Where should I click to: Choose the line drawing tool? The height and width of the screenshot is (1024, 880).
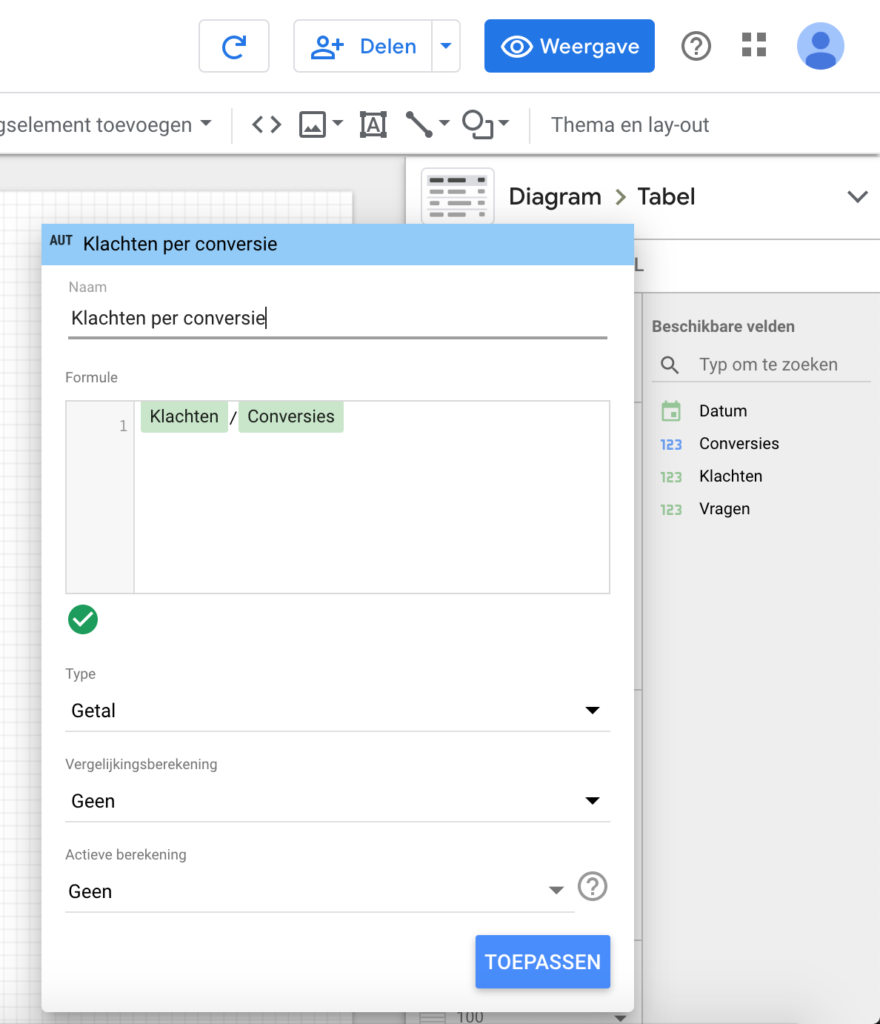tap(419, 125)
